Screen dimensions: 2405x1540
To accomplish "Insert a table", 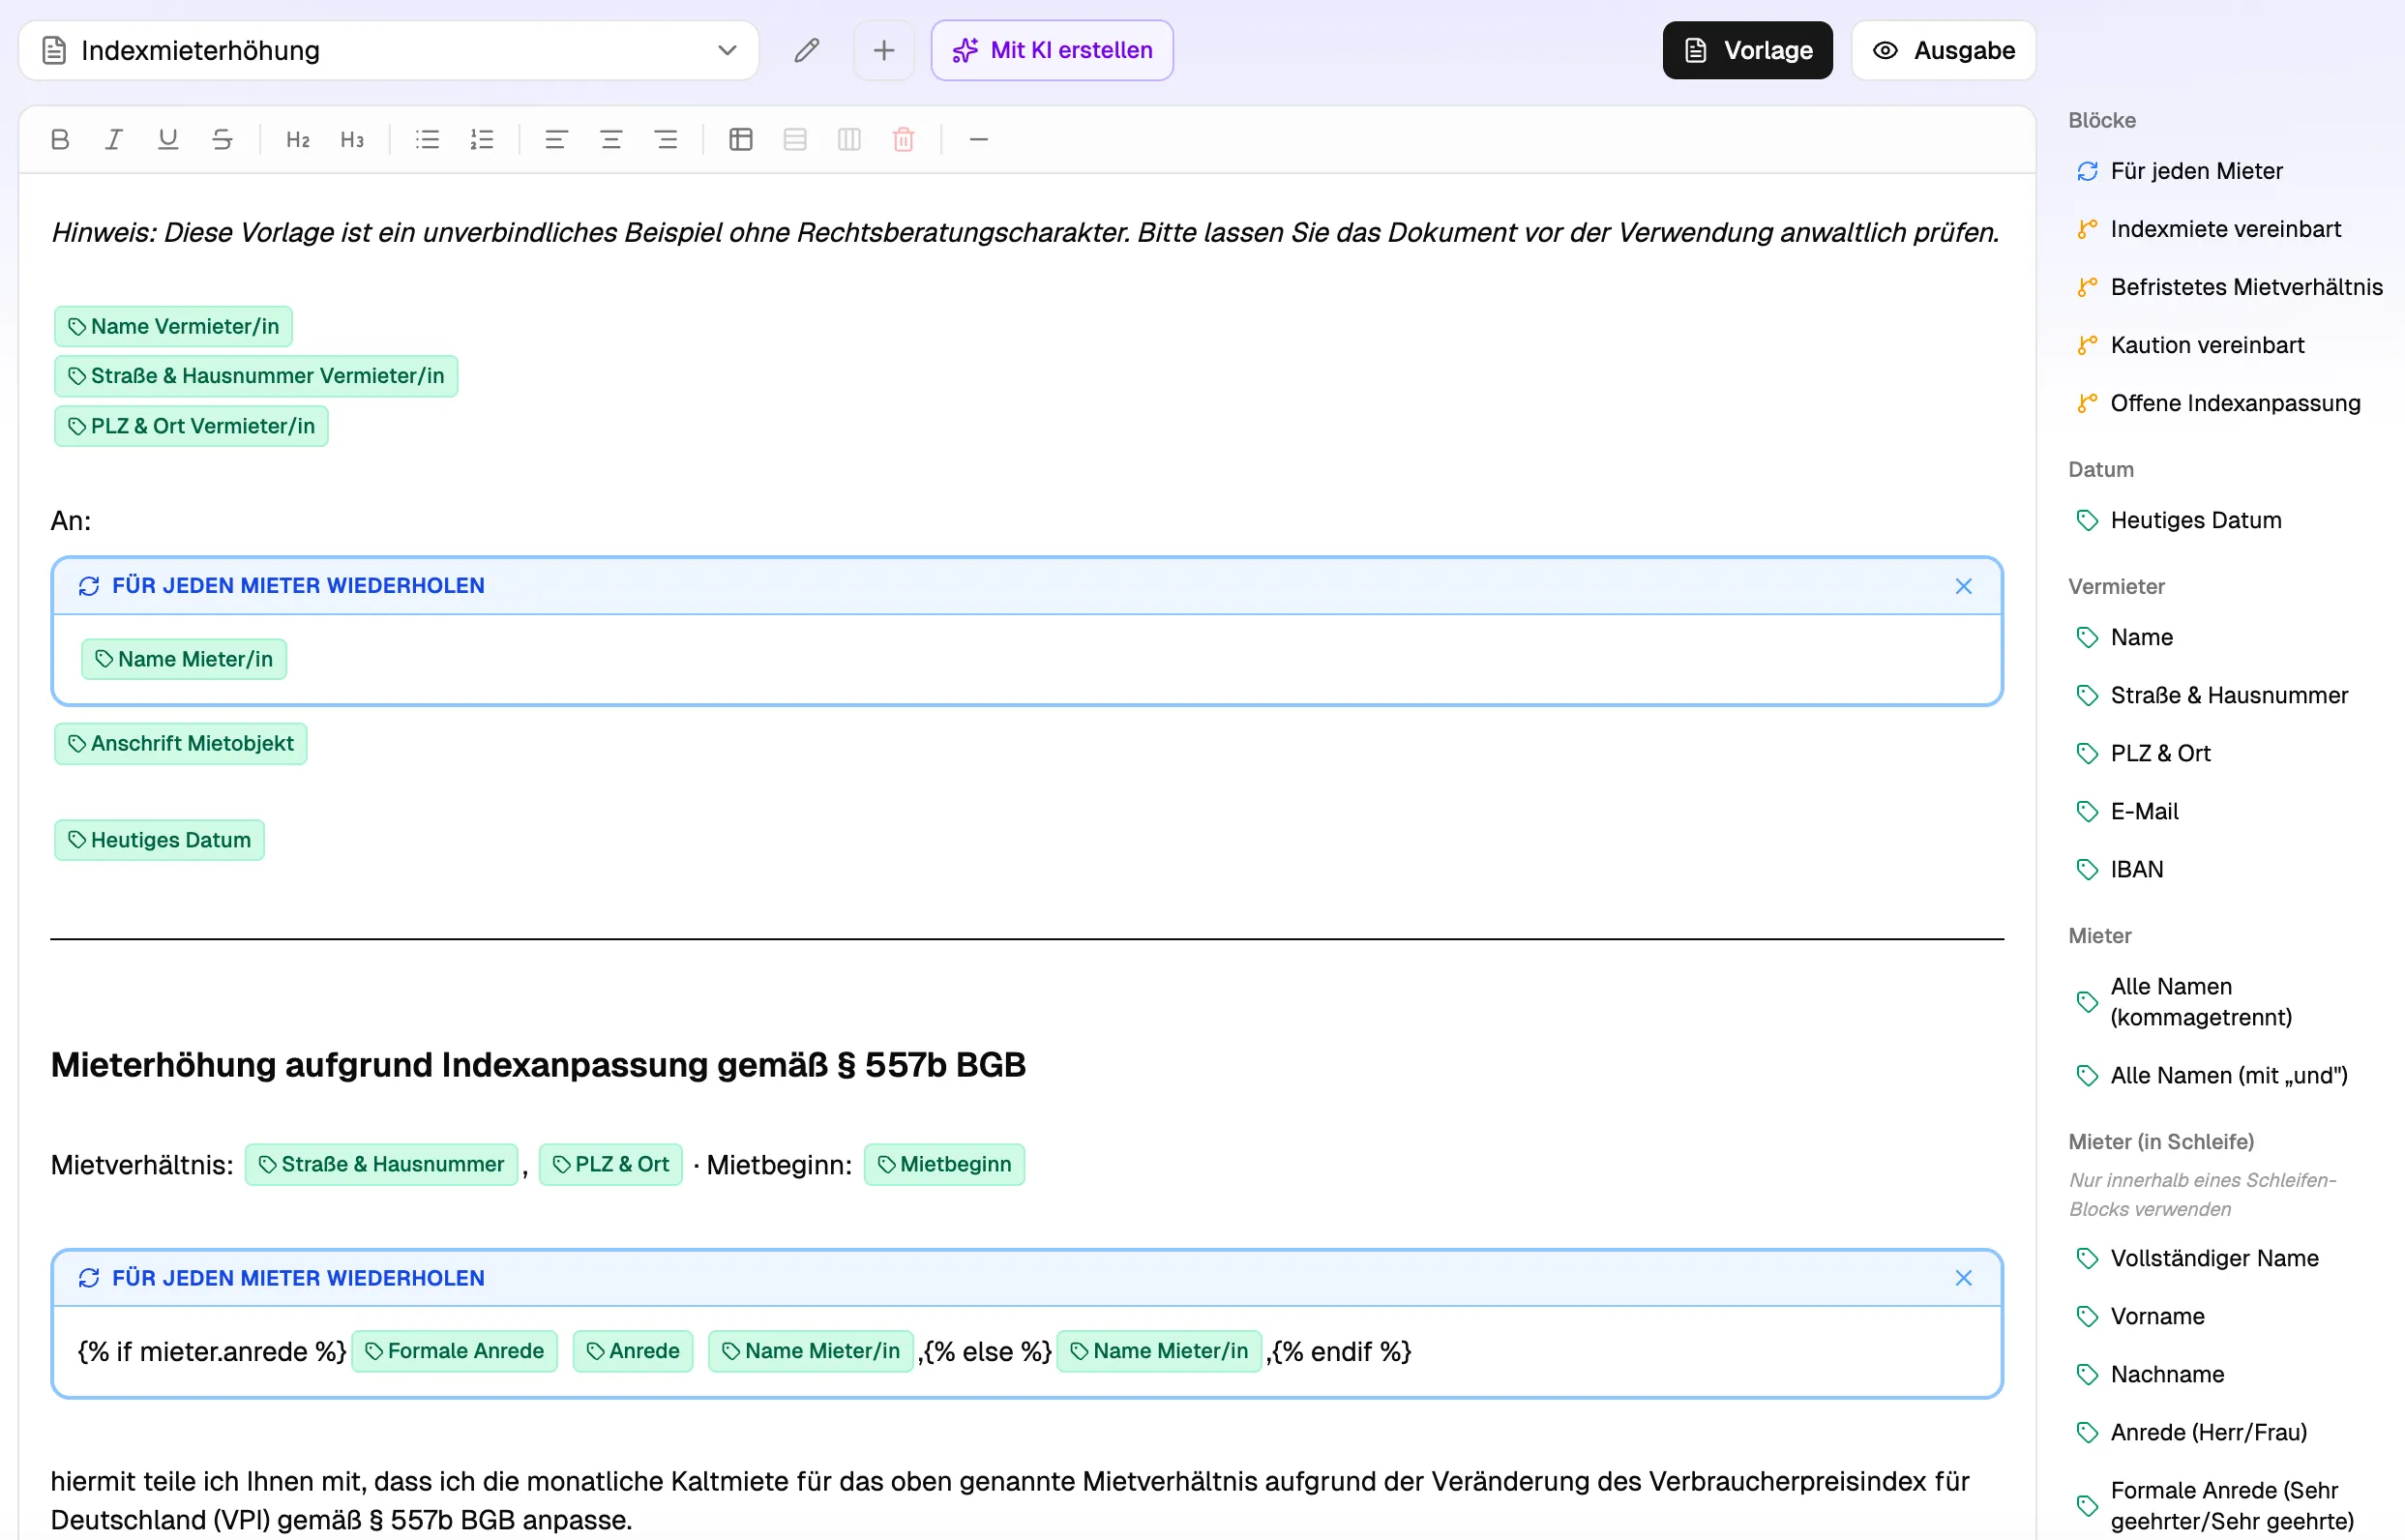I will coord(741,139).
